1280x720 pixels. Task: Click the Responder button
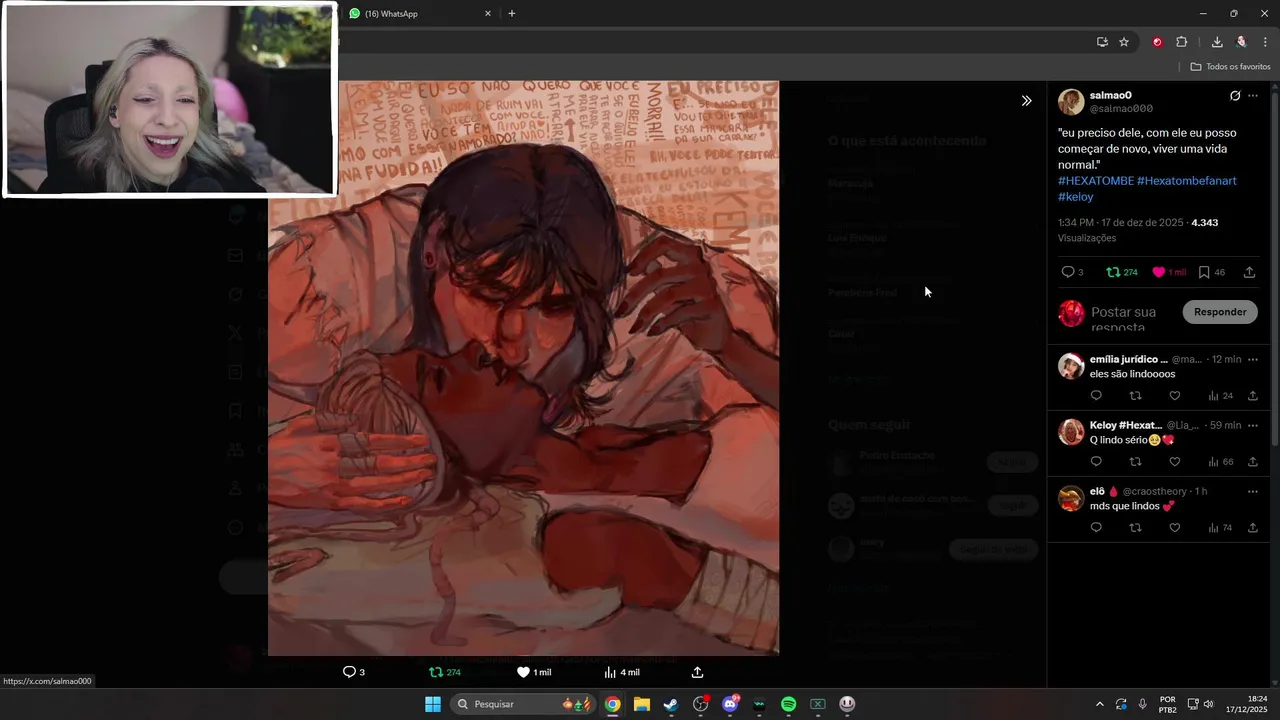click(x=1220, y=312)
